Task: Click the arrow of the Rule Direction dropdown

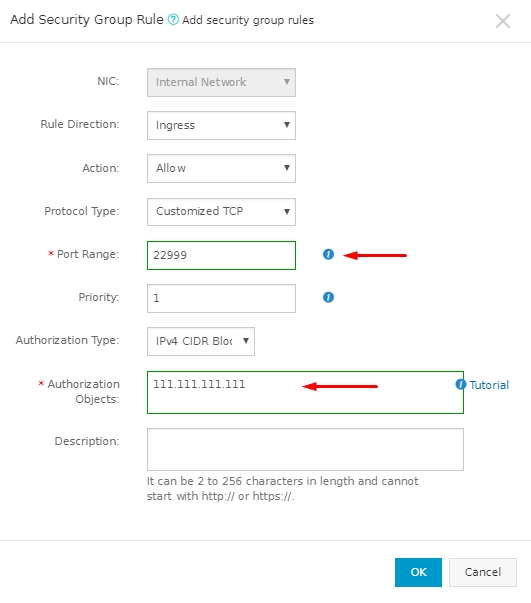Action: coord(286,125)
